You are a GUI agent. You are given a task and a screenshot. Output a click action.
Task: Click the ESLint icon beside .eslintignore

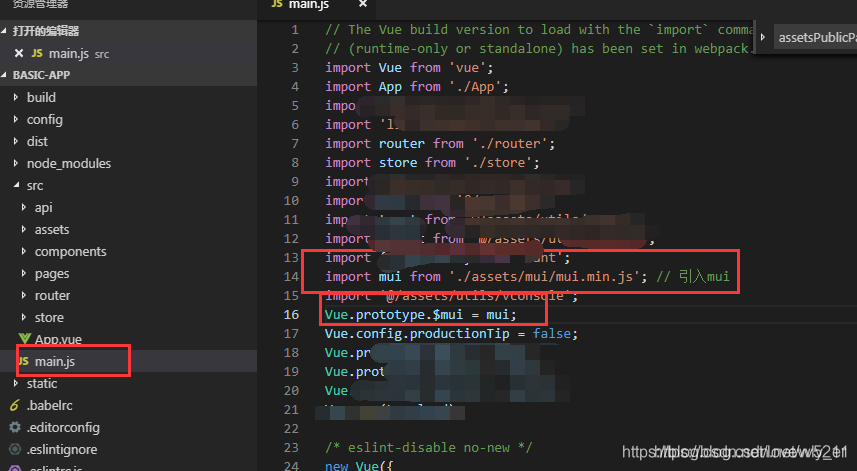pyautogui.click(x=15, y=449)
